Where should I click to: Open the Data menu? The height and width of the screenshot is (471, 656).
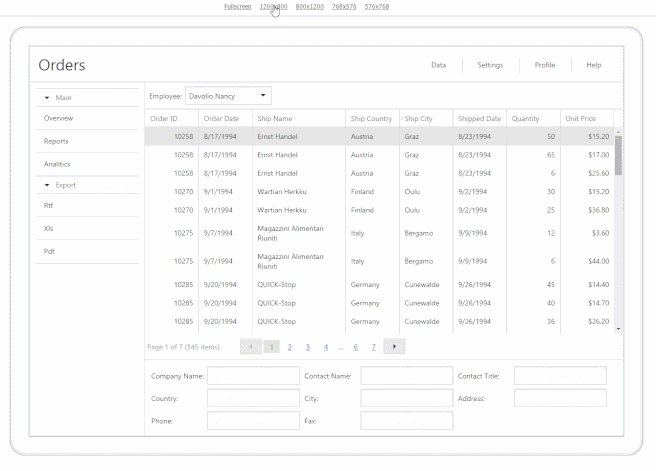[x=438, y=65]
